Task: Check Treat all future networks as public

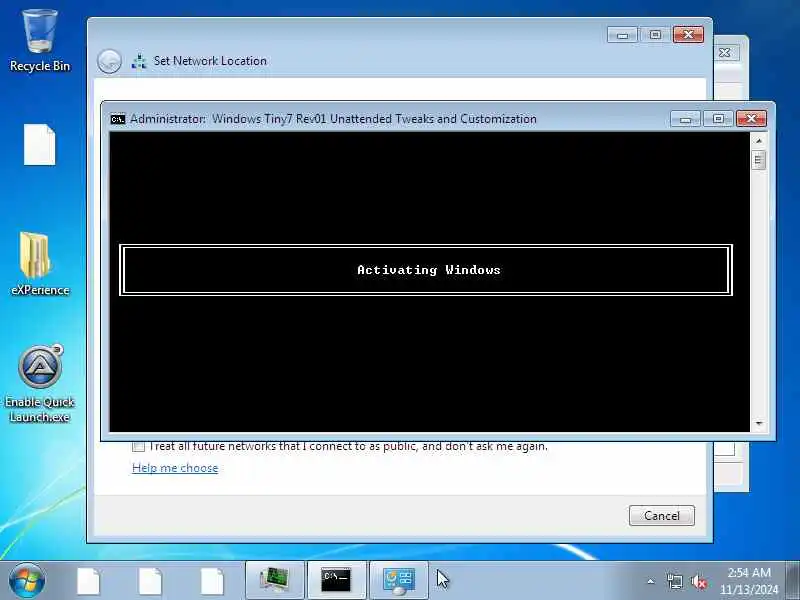Action: (x=138, y=446)
